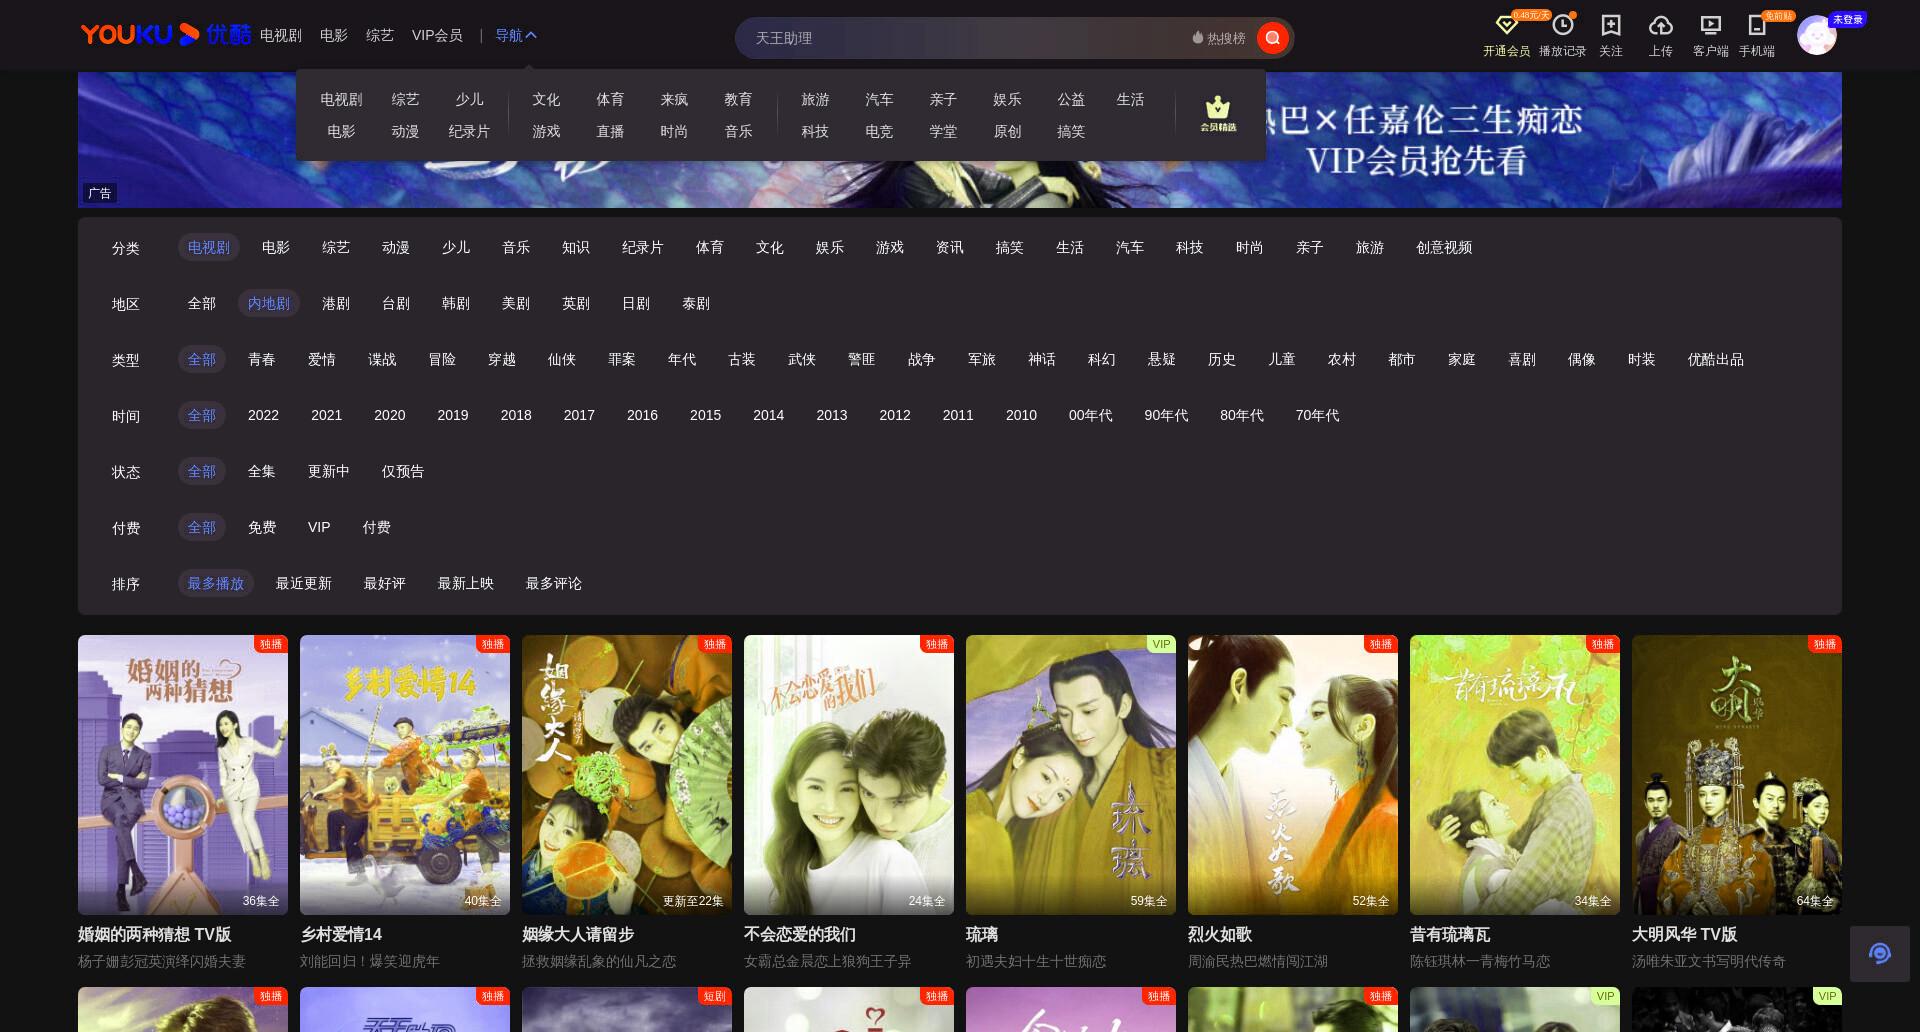Viewport: 1920px width, 1032px height.
Task: Select 来疯 in the navigation dropdown panel
Action: (674, 99)
